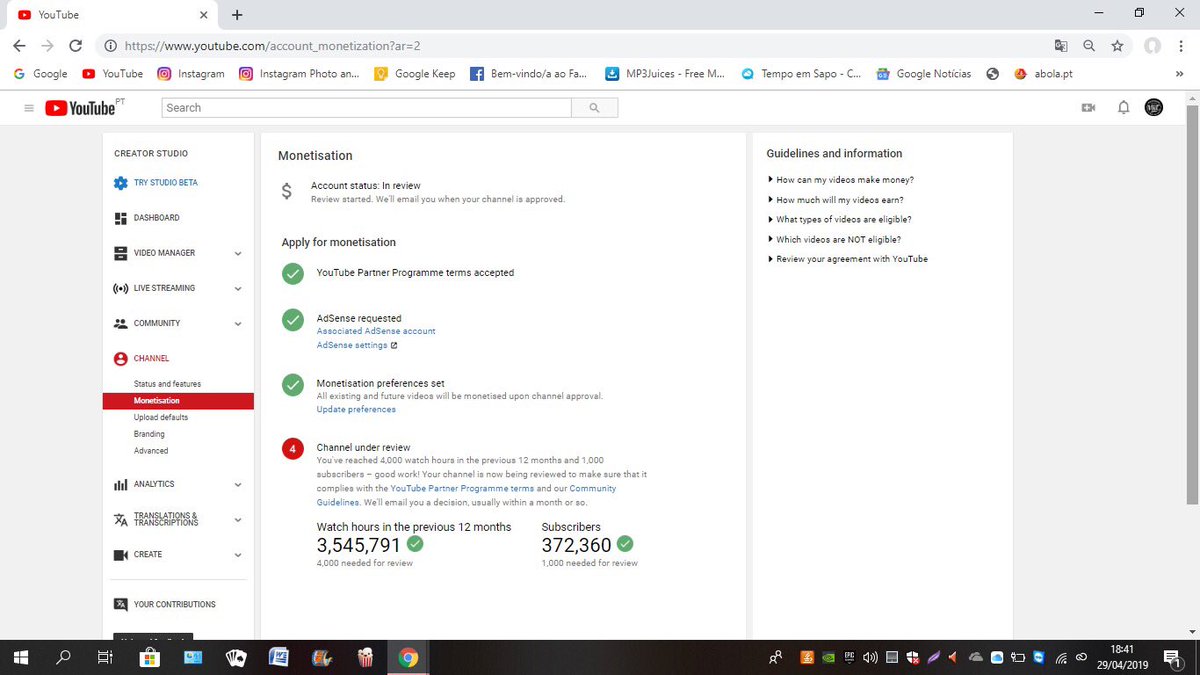Image resolution: width=1200 pixels, height=675 pixels.
Task: Click the Dashboard icon in sidebar
Action: pyautogui.click(x=120, y=218)
